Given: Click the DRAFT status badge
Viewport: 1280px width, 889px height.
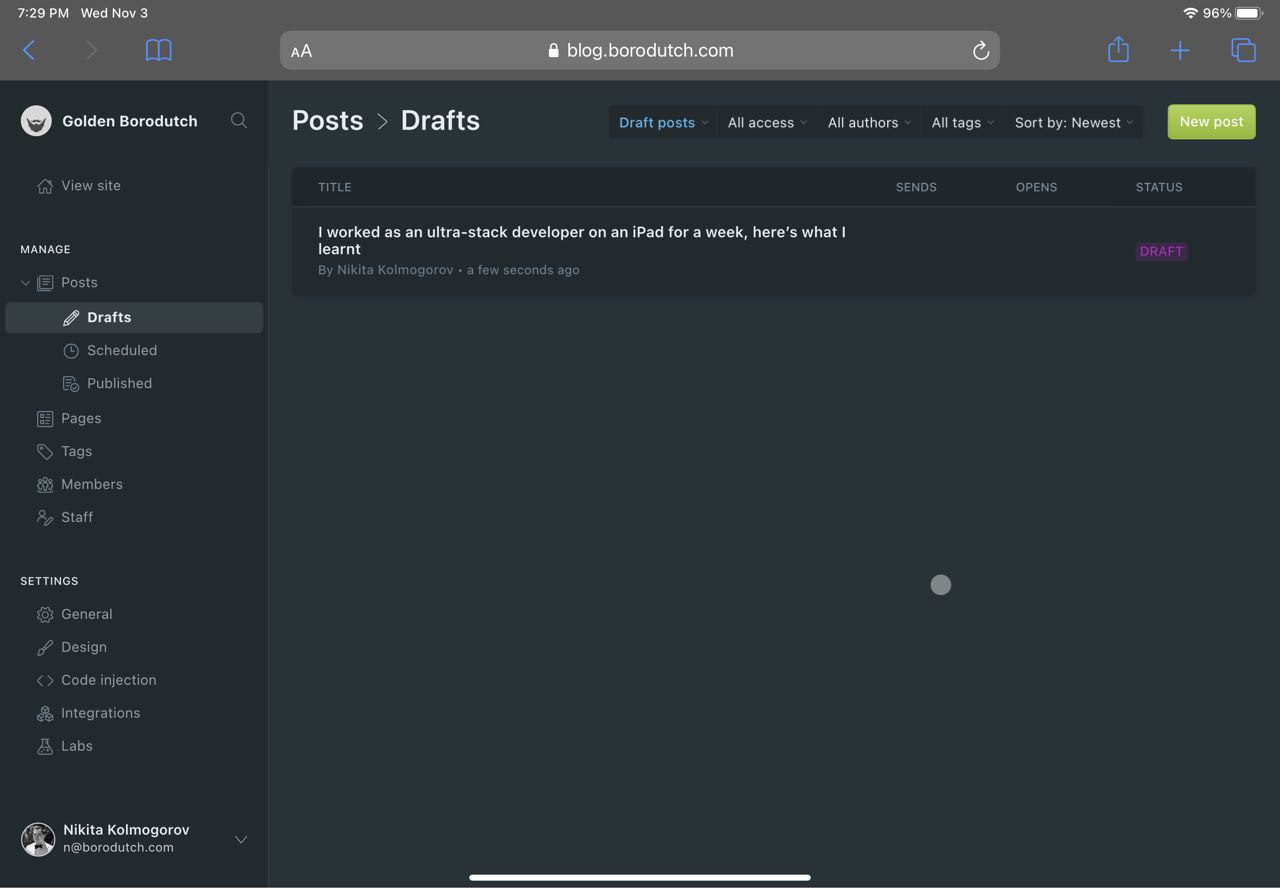Looking at the screenshot, I should [1161, 252].
